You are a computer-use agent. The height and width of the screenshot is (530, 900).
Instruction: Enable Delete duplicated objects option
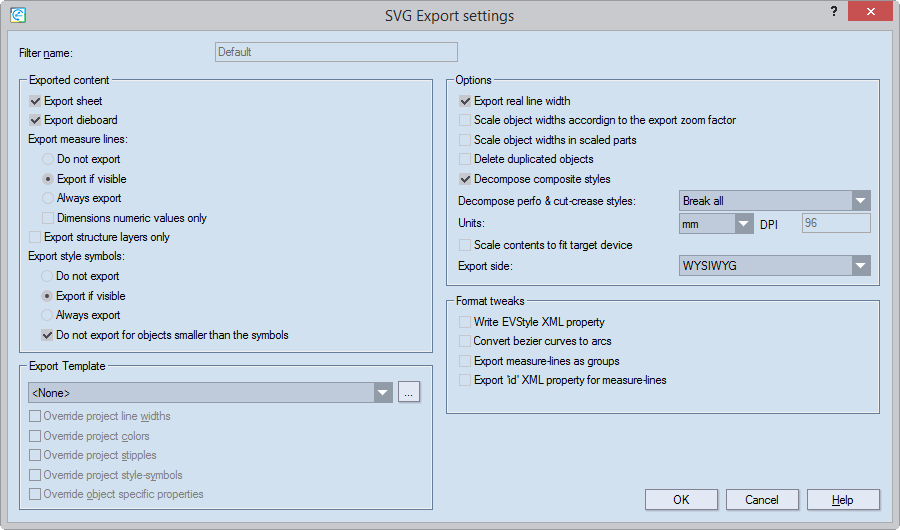tap(465, 159)
